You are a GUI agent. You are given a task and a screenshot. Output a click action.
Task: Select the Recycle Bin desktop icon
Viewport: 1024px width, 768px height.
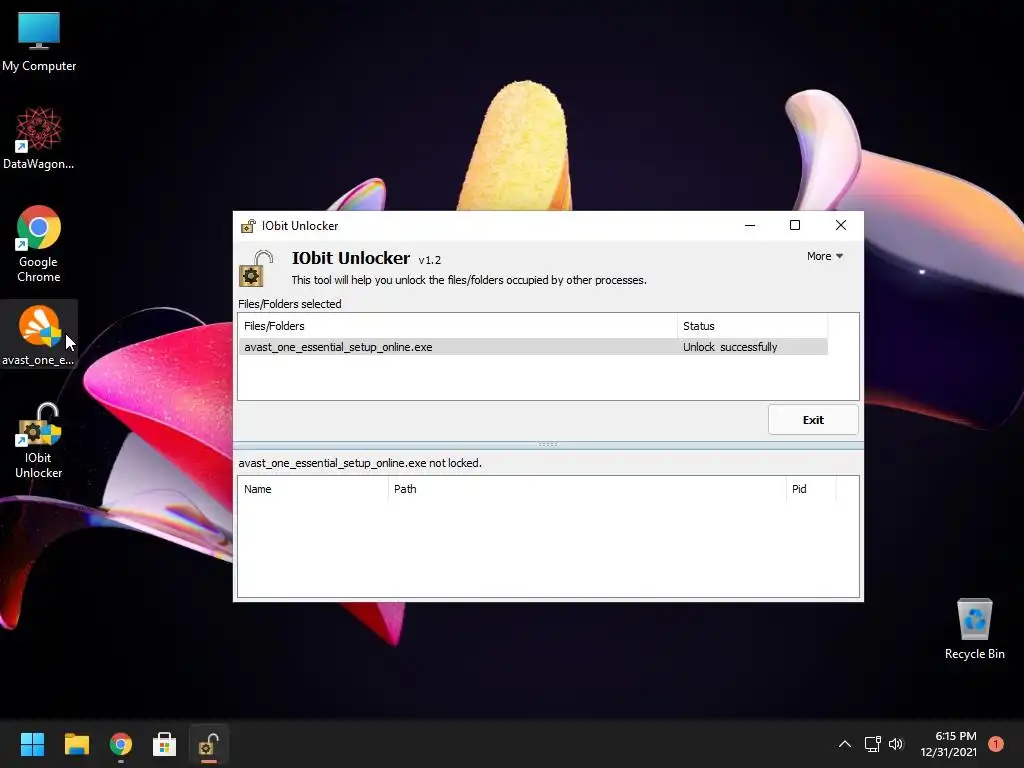(x=974, y=629)
